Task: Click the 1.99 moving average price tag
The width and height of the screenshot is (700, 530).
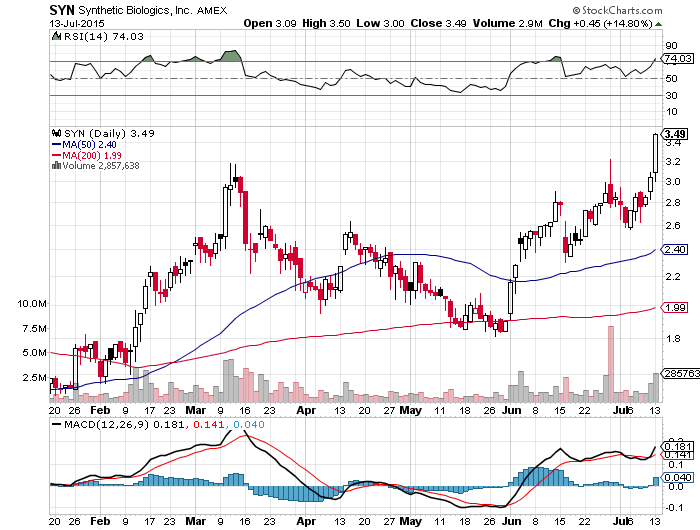Action: tap(675, 307)
